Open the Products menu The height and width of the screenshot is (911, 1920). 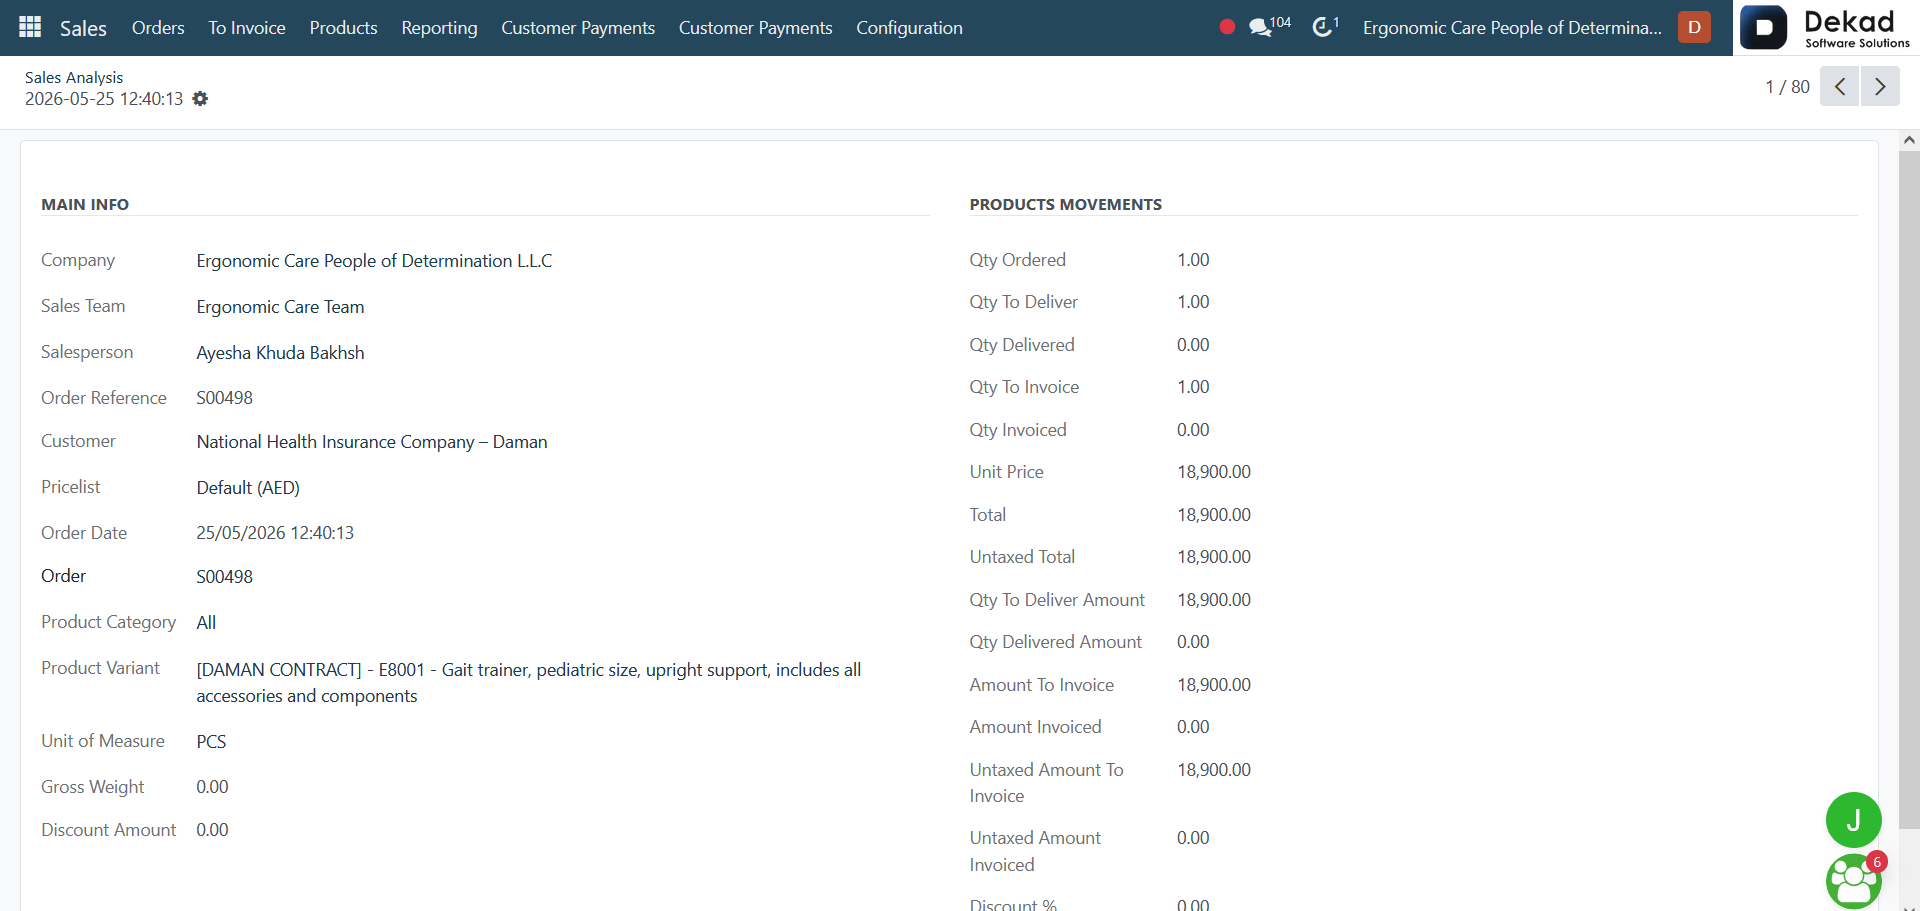click(x=343, y=28)
